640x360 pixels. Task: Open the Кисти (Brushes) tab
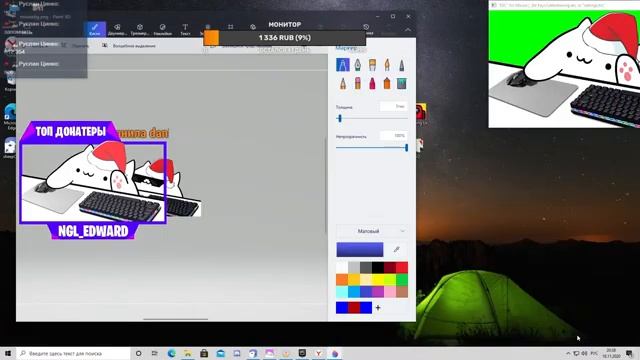click(x=95, y=29)
